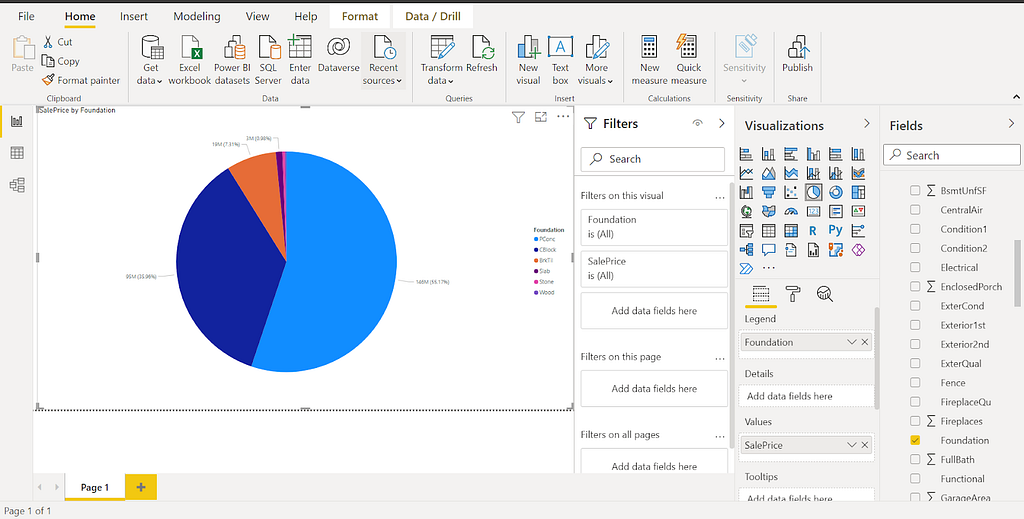Expand the Foundation legend field dropdown
The height and width of the screenshot is (519, 1024).
851,342
